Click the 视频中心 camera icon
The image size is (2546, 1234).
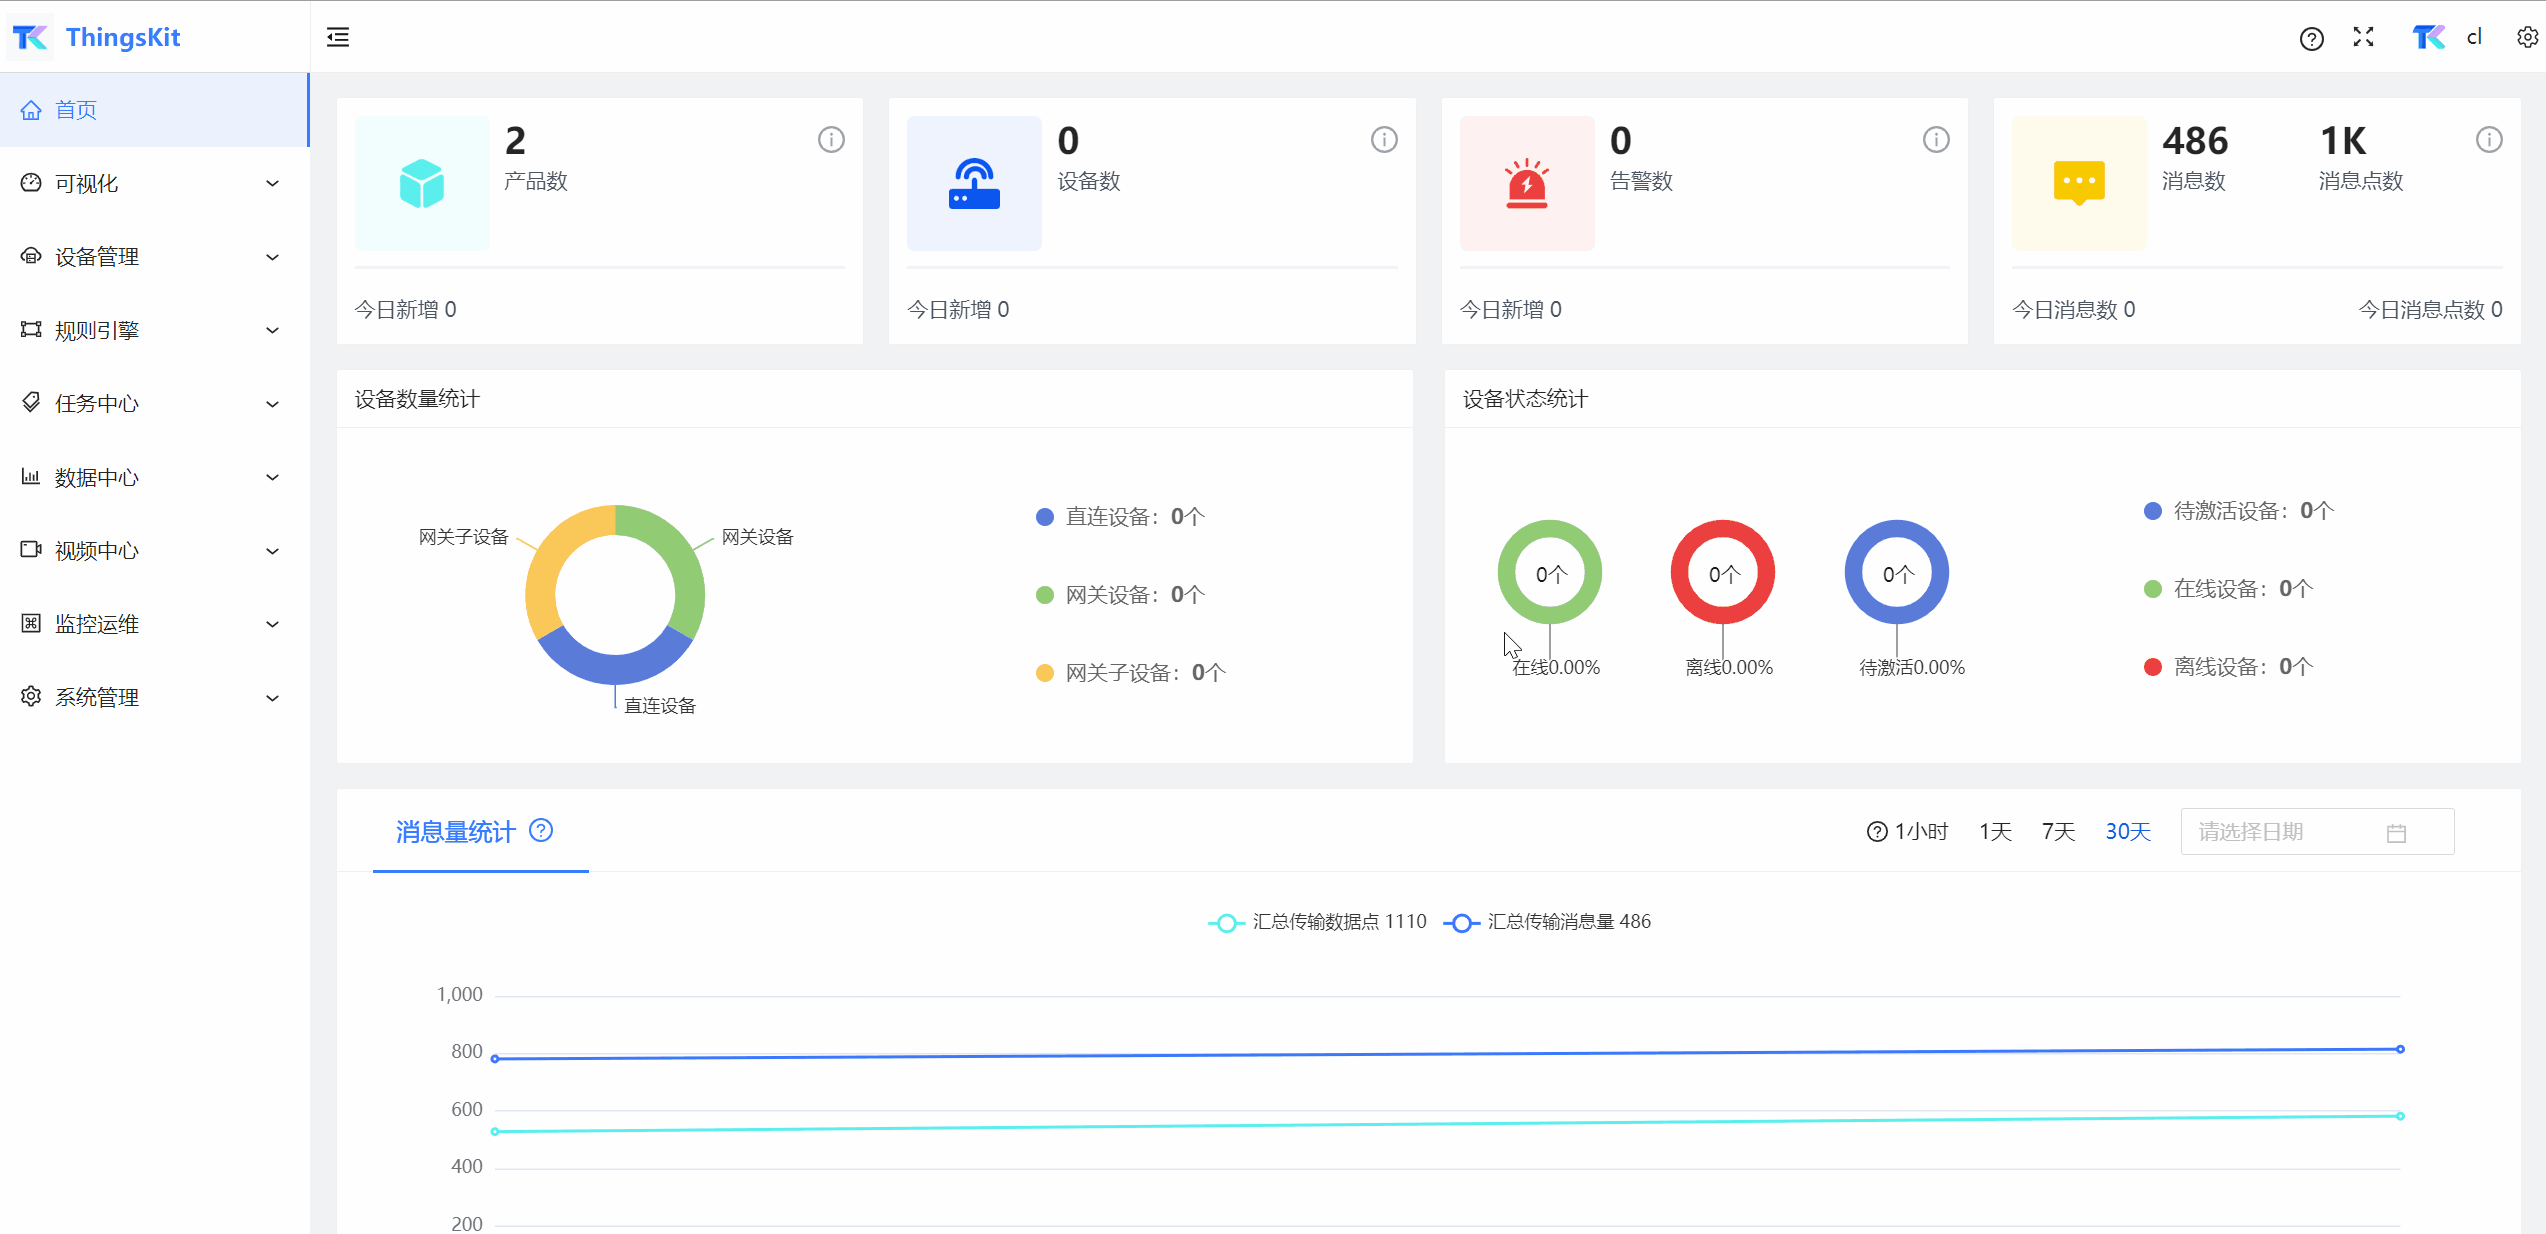(x=31, y=550)
